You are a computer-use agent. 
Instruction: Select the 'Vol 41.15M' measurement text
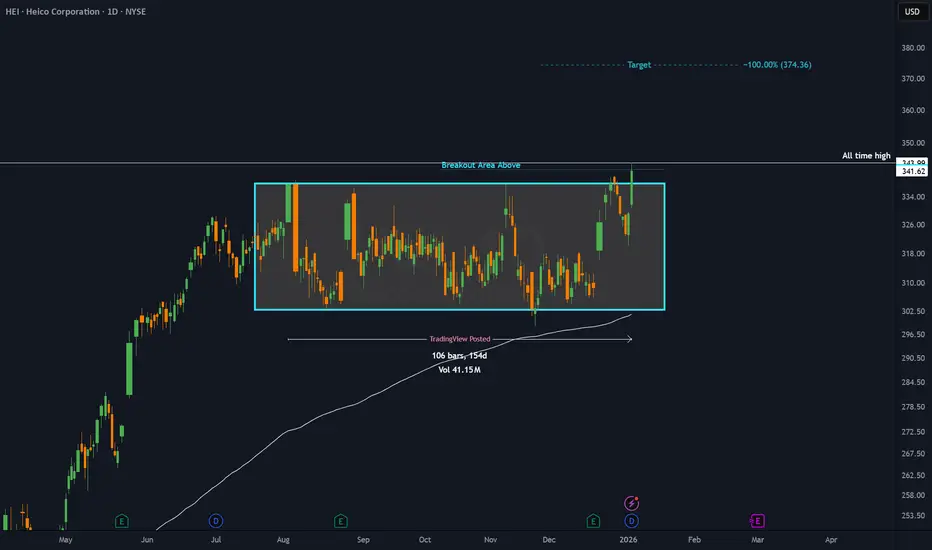459,370
